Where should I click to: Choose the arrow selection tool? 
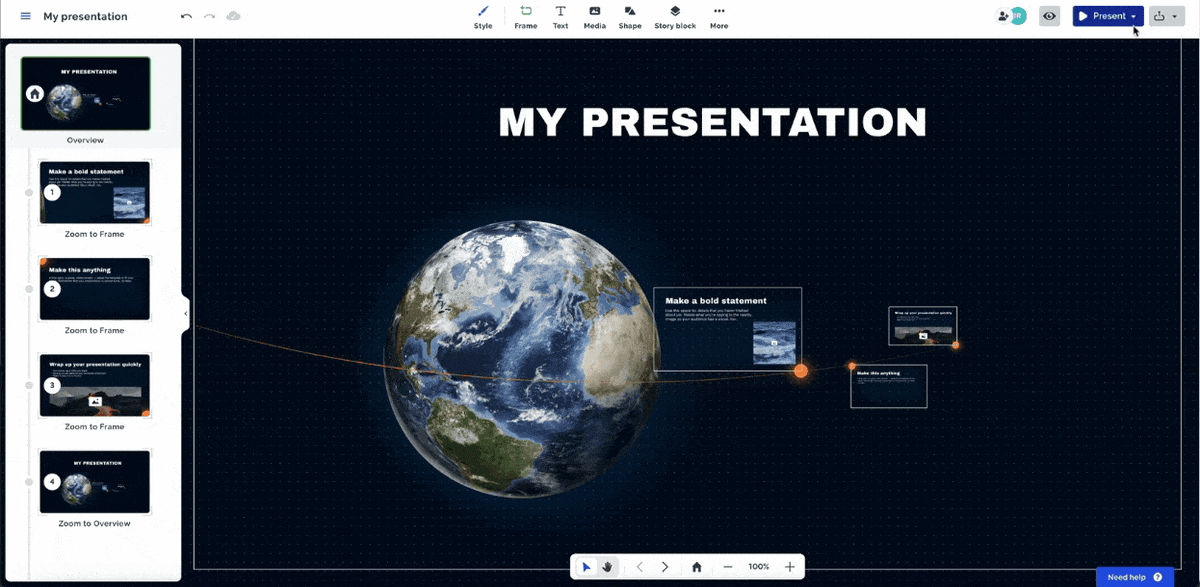point(586,567)
